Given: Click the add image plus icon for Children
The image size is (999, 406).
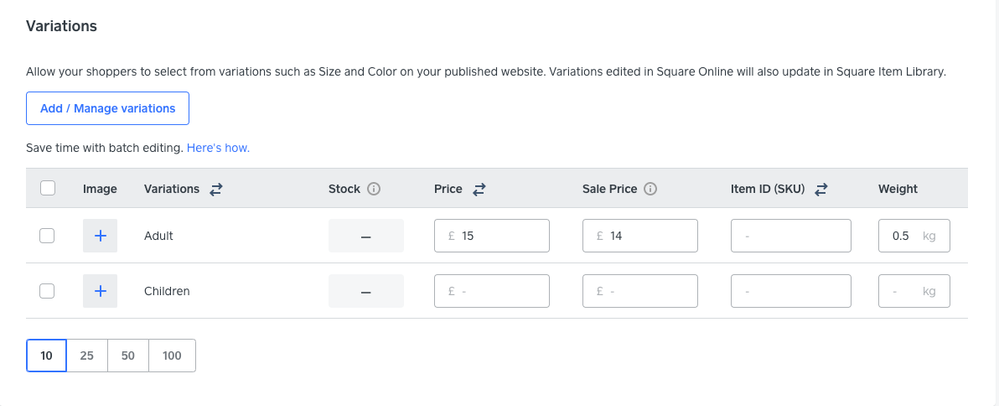Looking at the screenshot, I should coord(100,291).
